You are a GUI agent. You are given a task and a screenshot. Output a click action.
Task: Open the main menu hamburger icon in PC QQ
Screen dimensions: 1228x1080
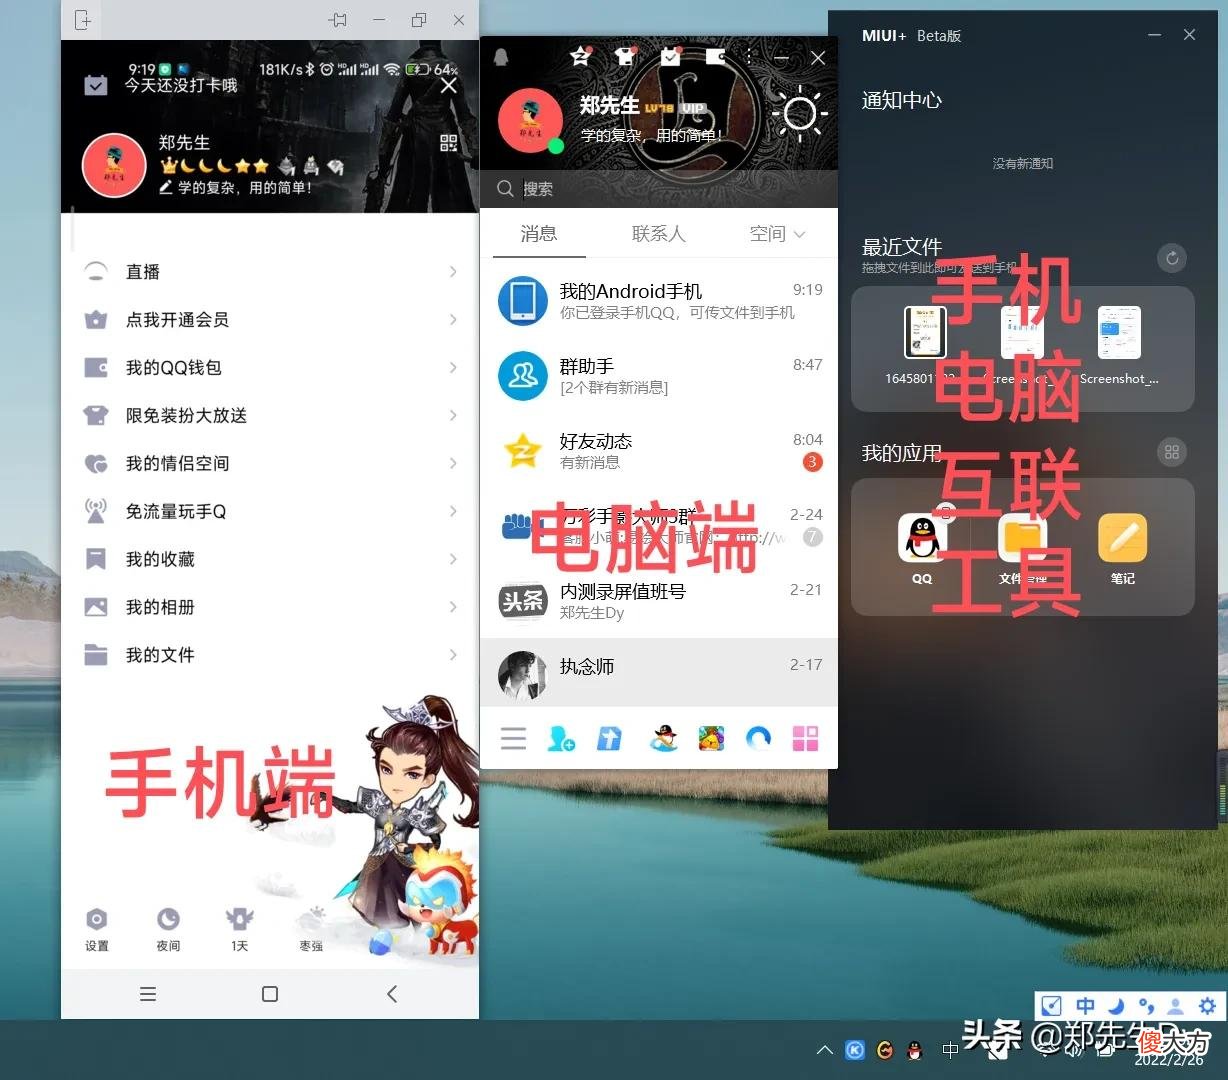click(513, 739)
